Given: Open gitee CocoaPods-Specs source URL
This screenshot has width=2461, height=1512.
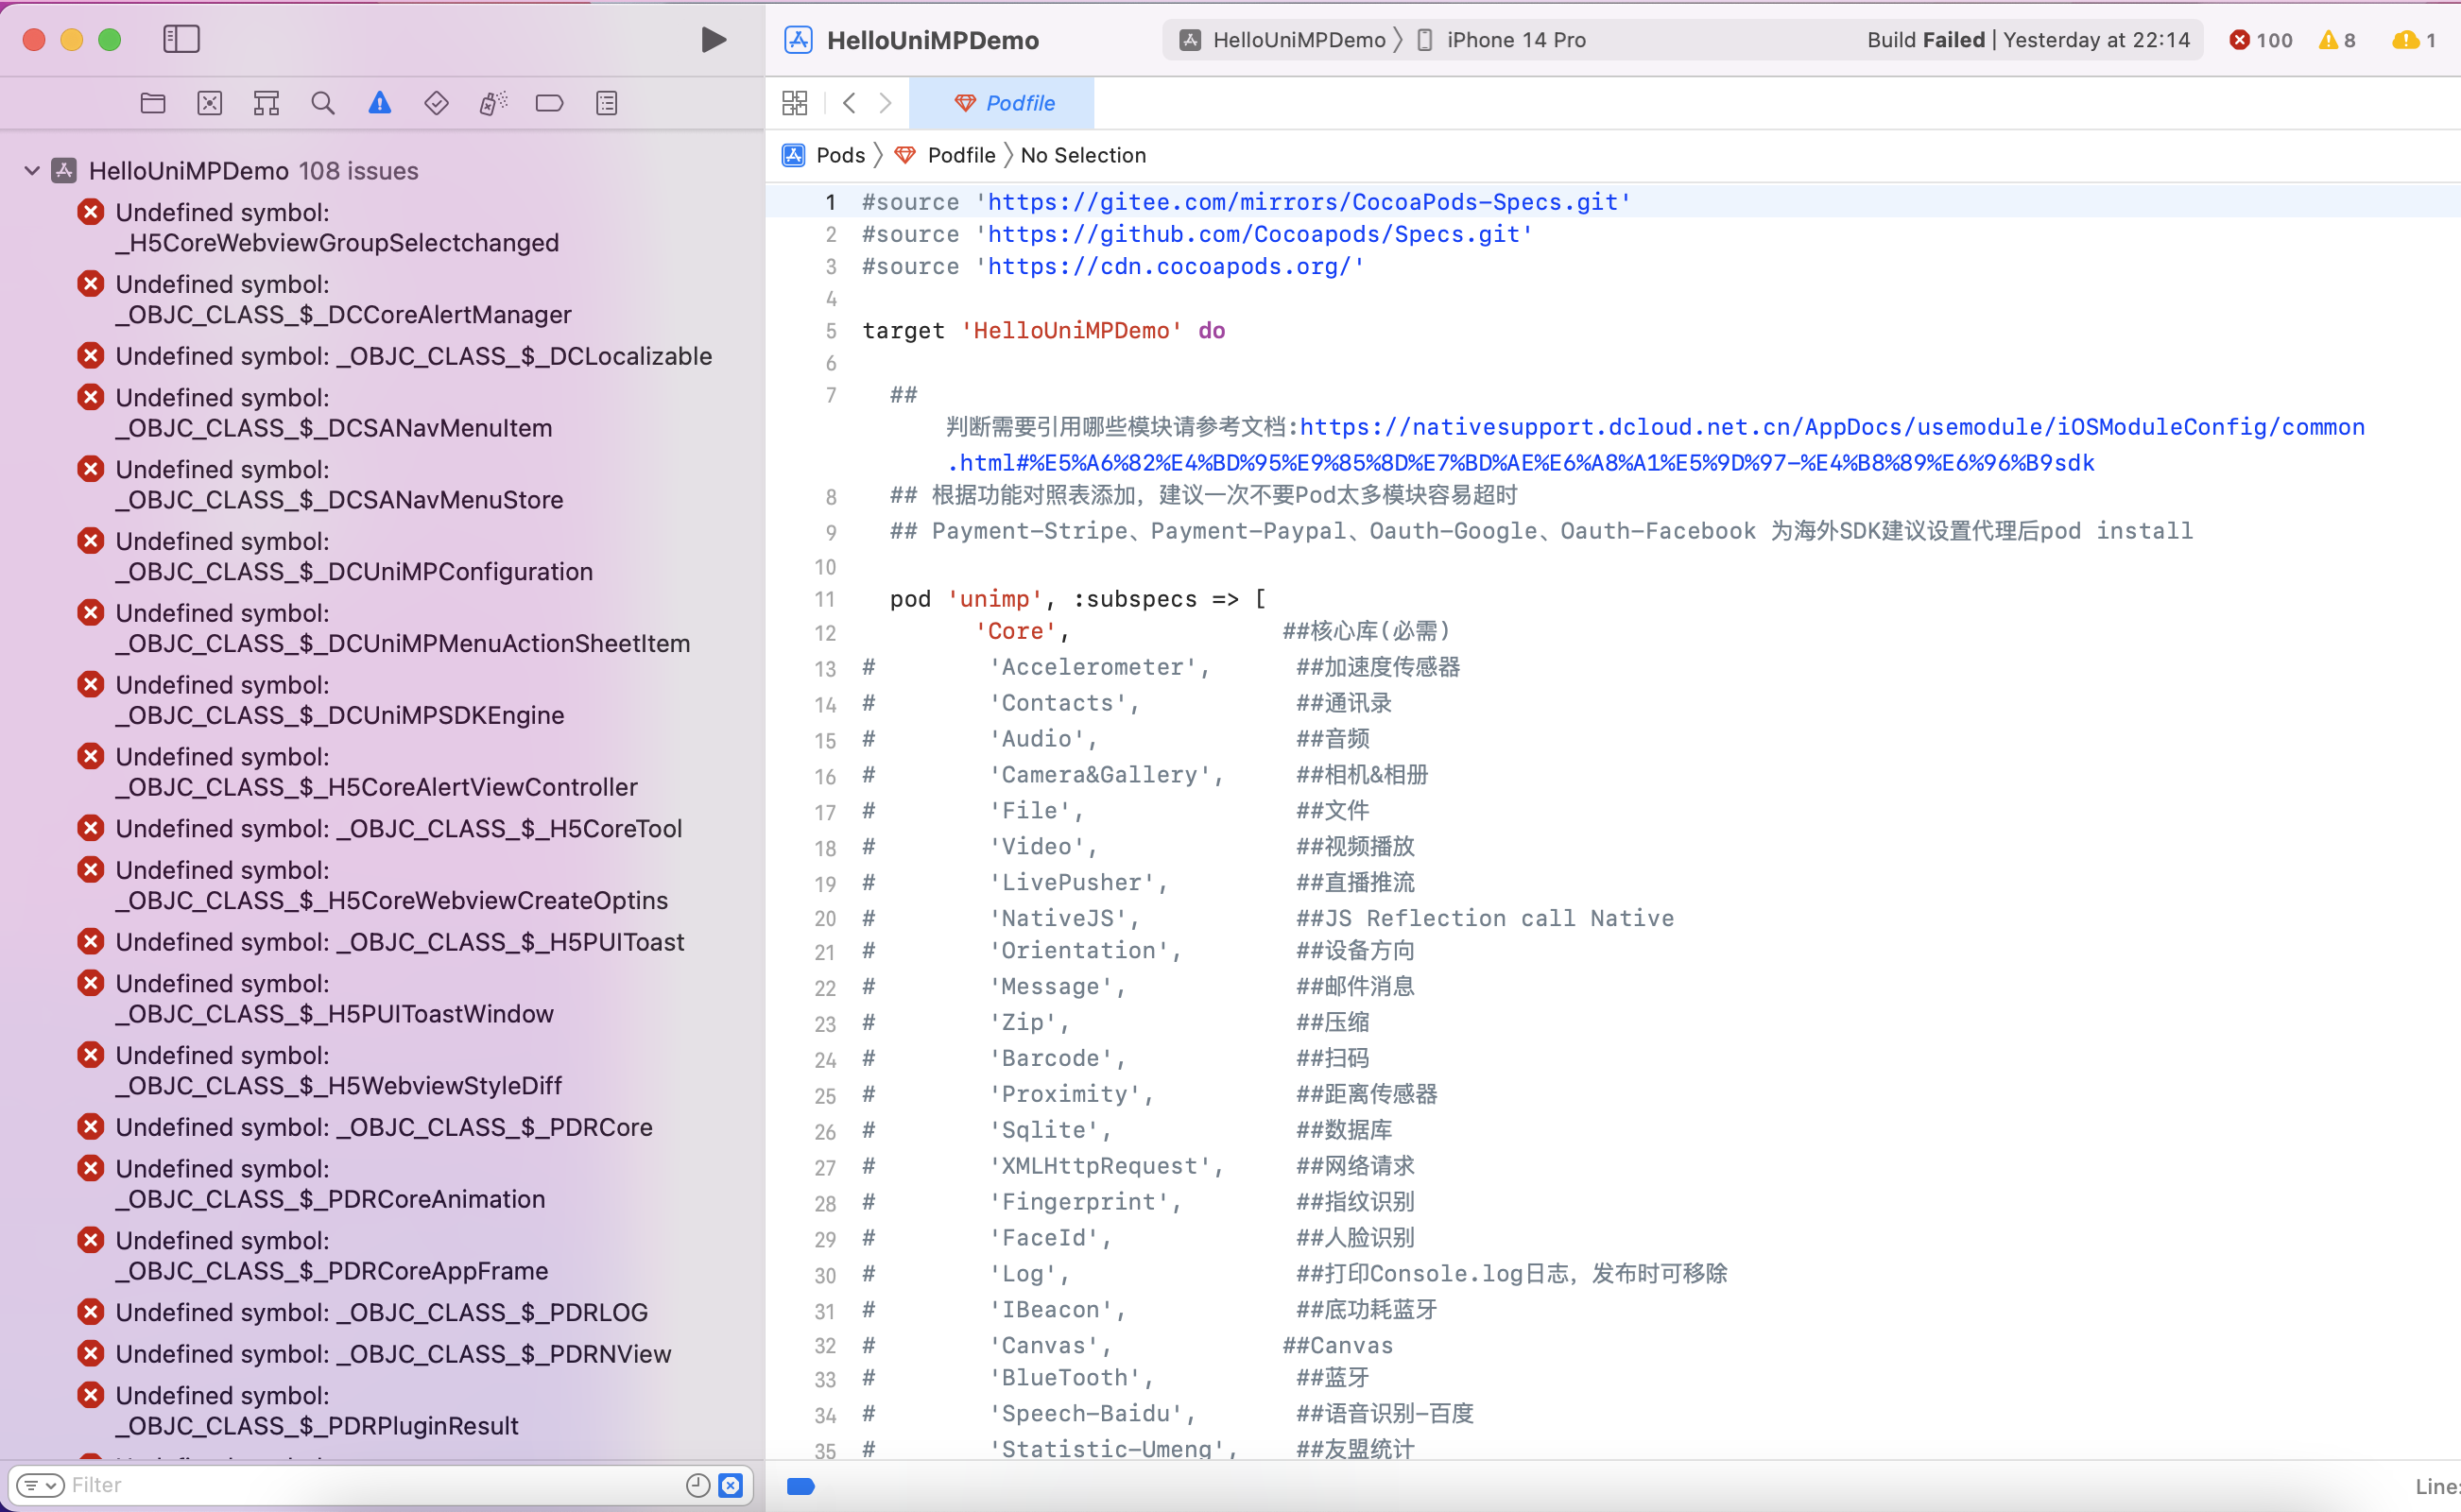Looking at the screenshot, I should click(x=1303, y=202).
